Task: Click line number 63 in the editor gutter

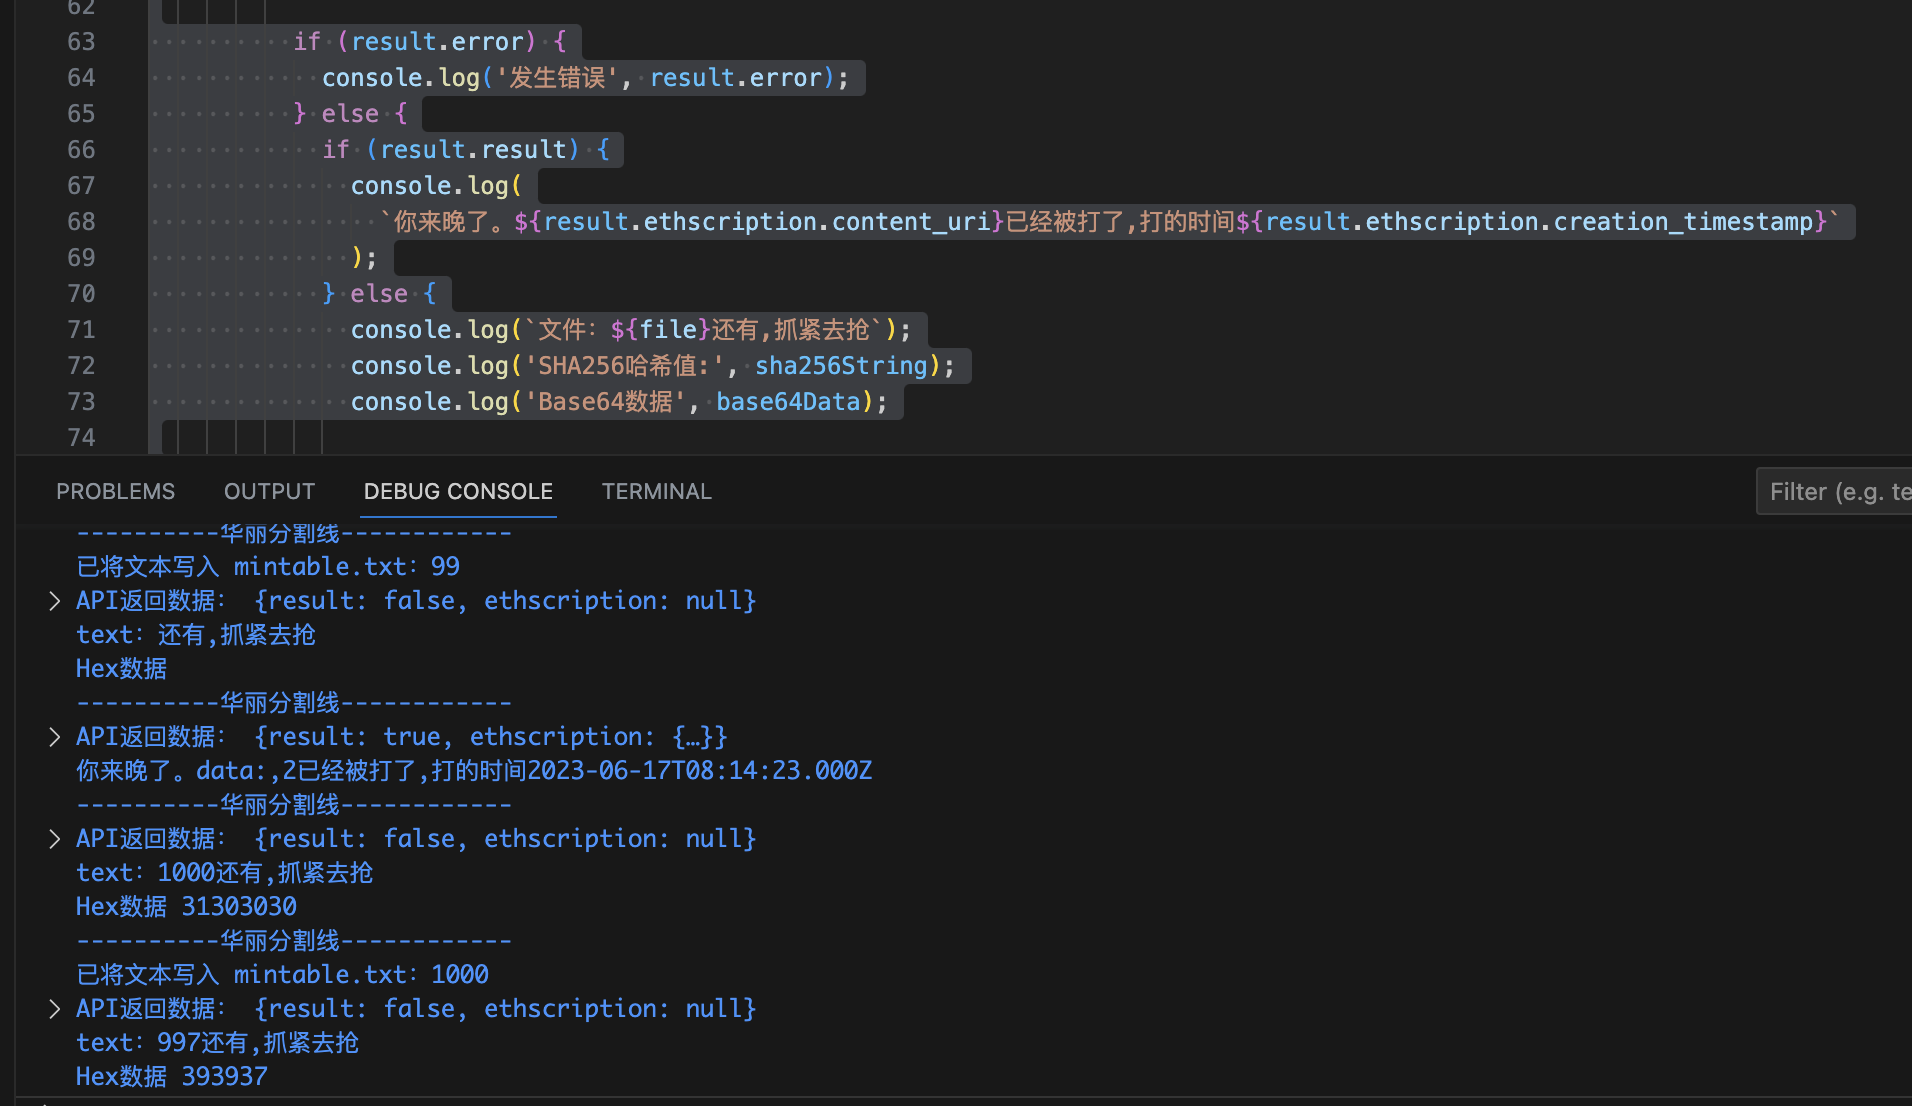Action: point(81,42)
